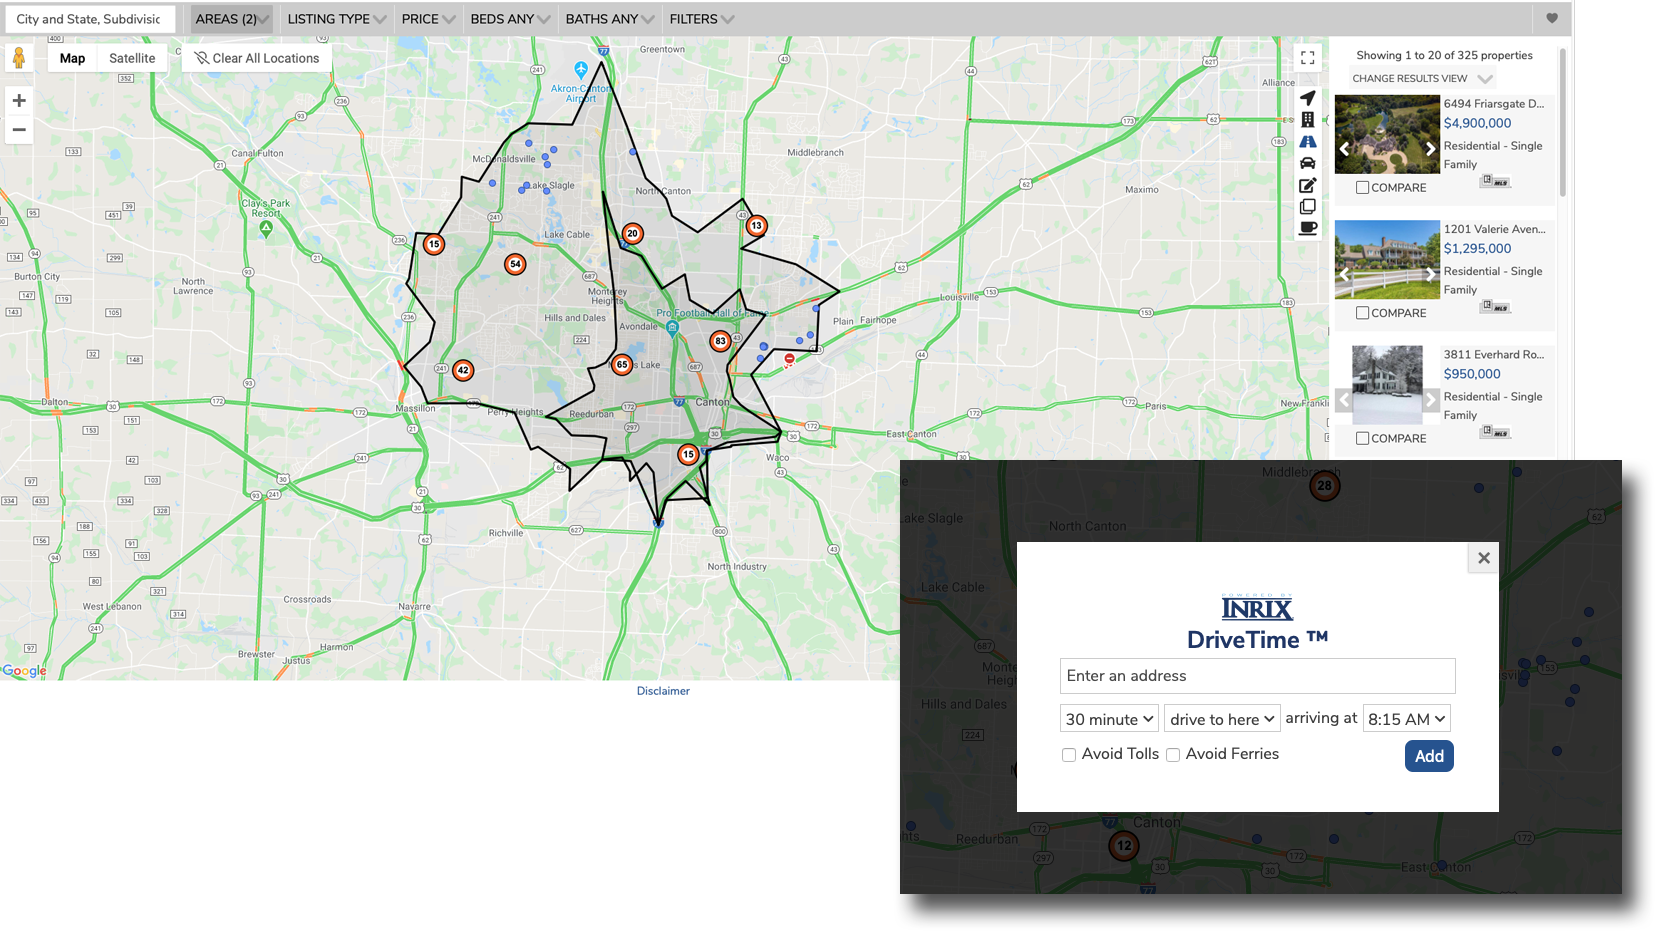Expand CHANGE RESULTS VIEW options
Screen dimensions: 1678x943
(1421, 78)
